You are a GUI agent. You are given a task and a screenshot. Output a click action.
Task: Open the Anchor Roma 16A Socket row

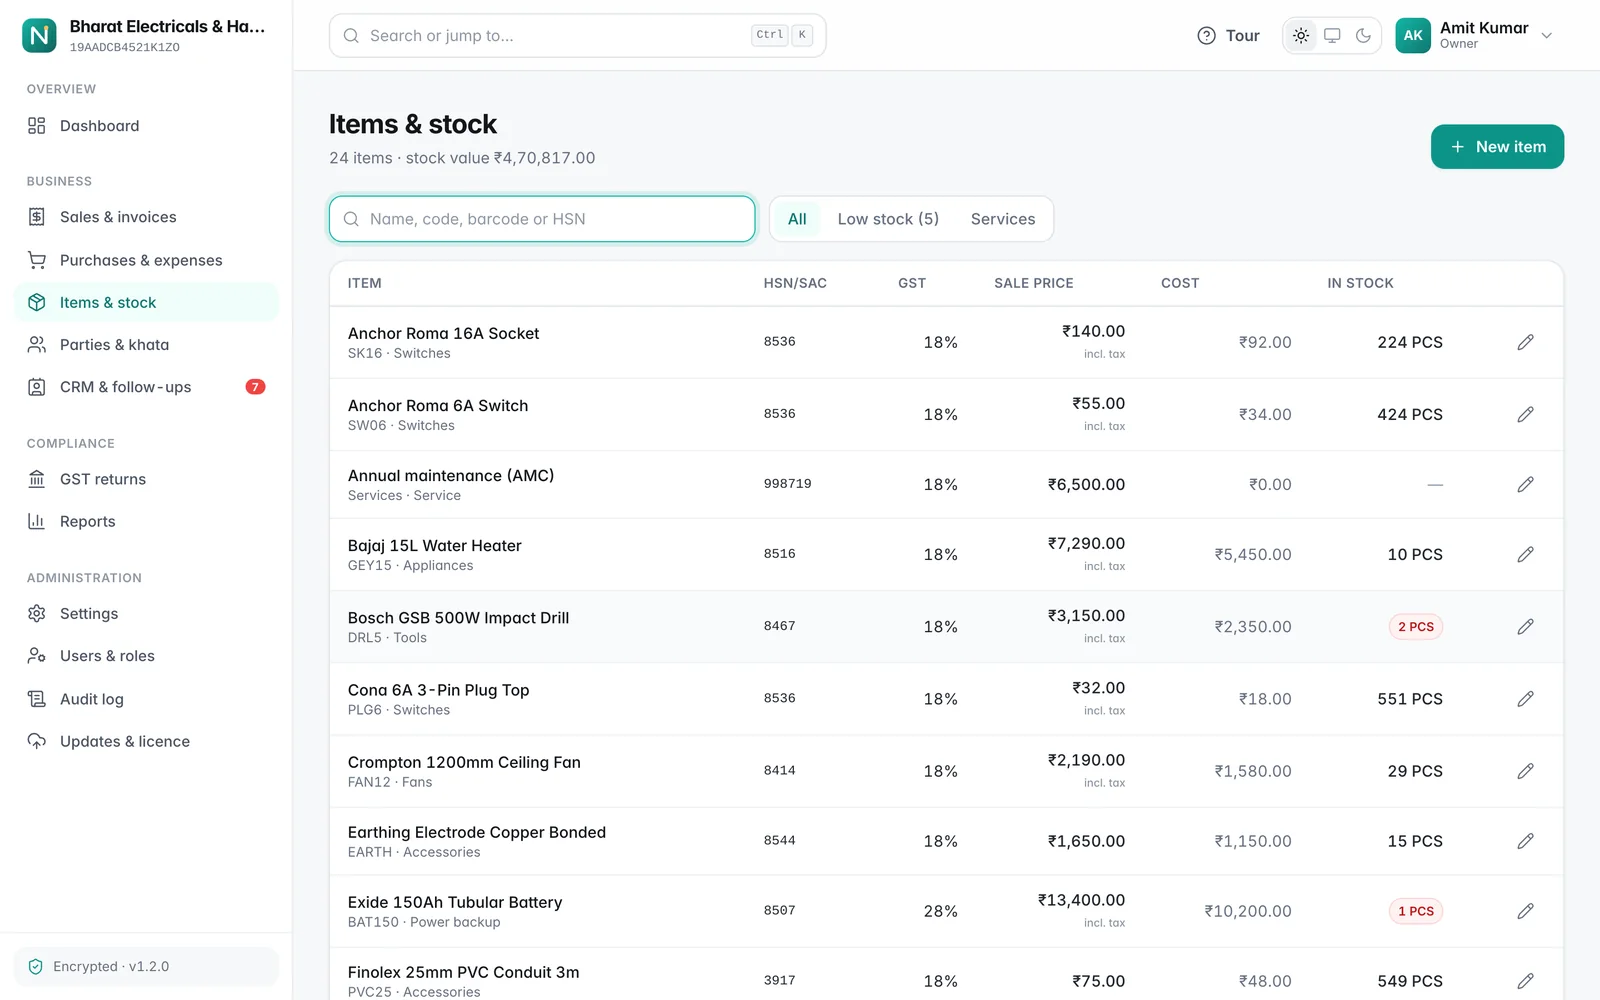946,342
